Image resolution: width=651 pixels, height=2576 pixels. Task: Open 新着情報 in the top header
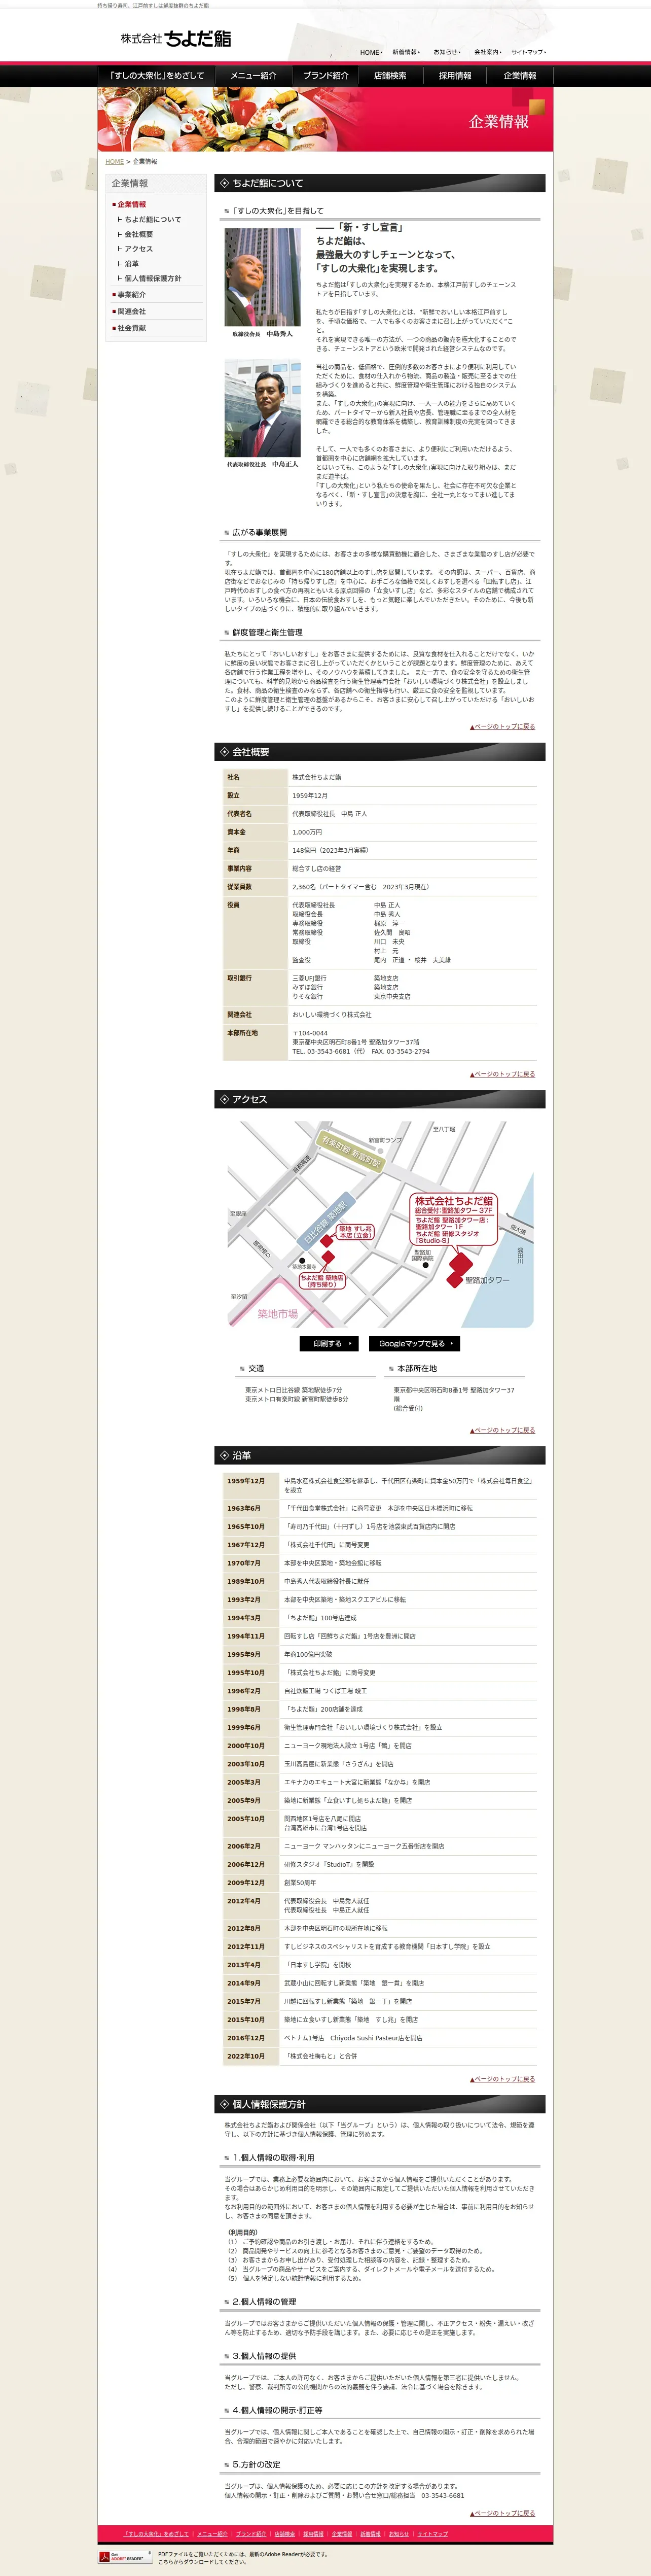click(405, 52)
